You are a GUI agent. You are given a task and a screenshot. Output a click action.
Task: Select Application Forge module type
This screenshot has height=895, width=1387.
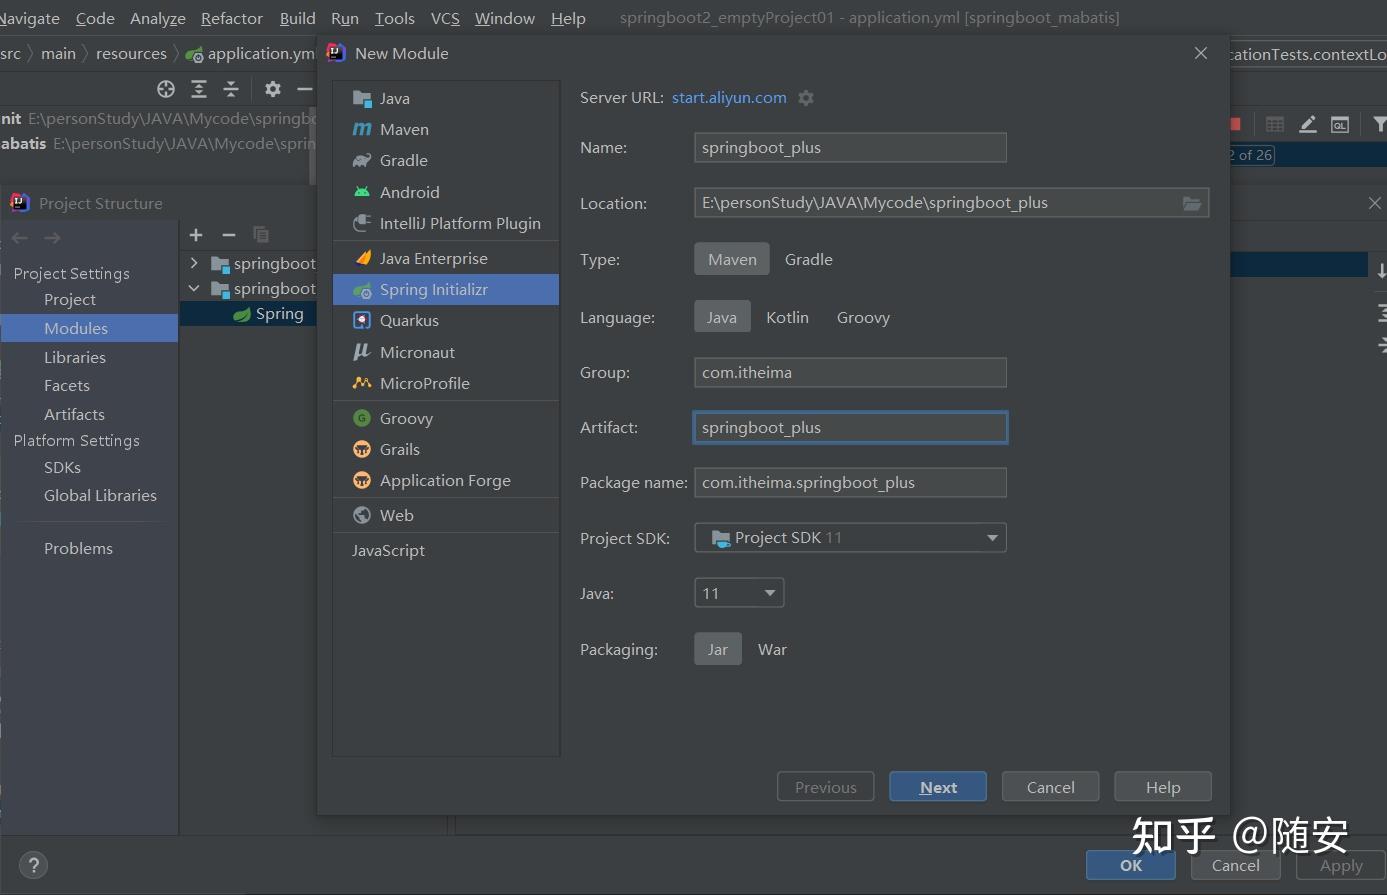(445, 480)
